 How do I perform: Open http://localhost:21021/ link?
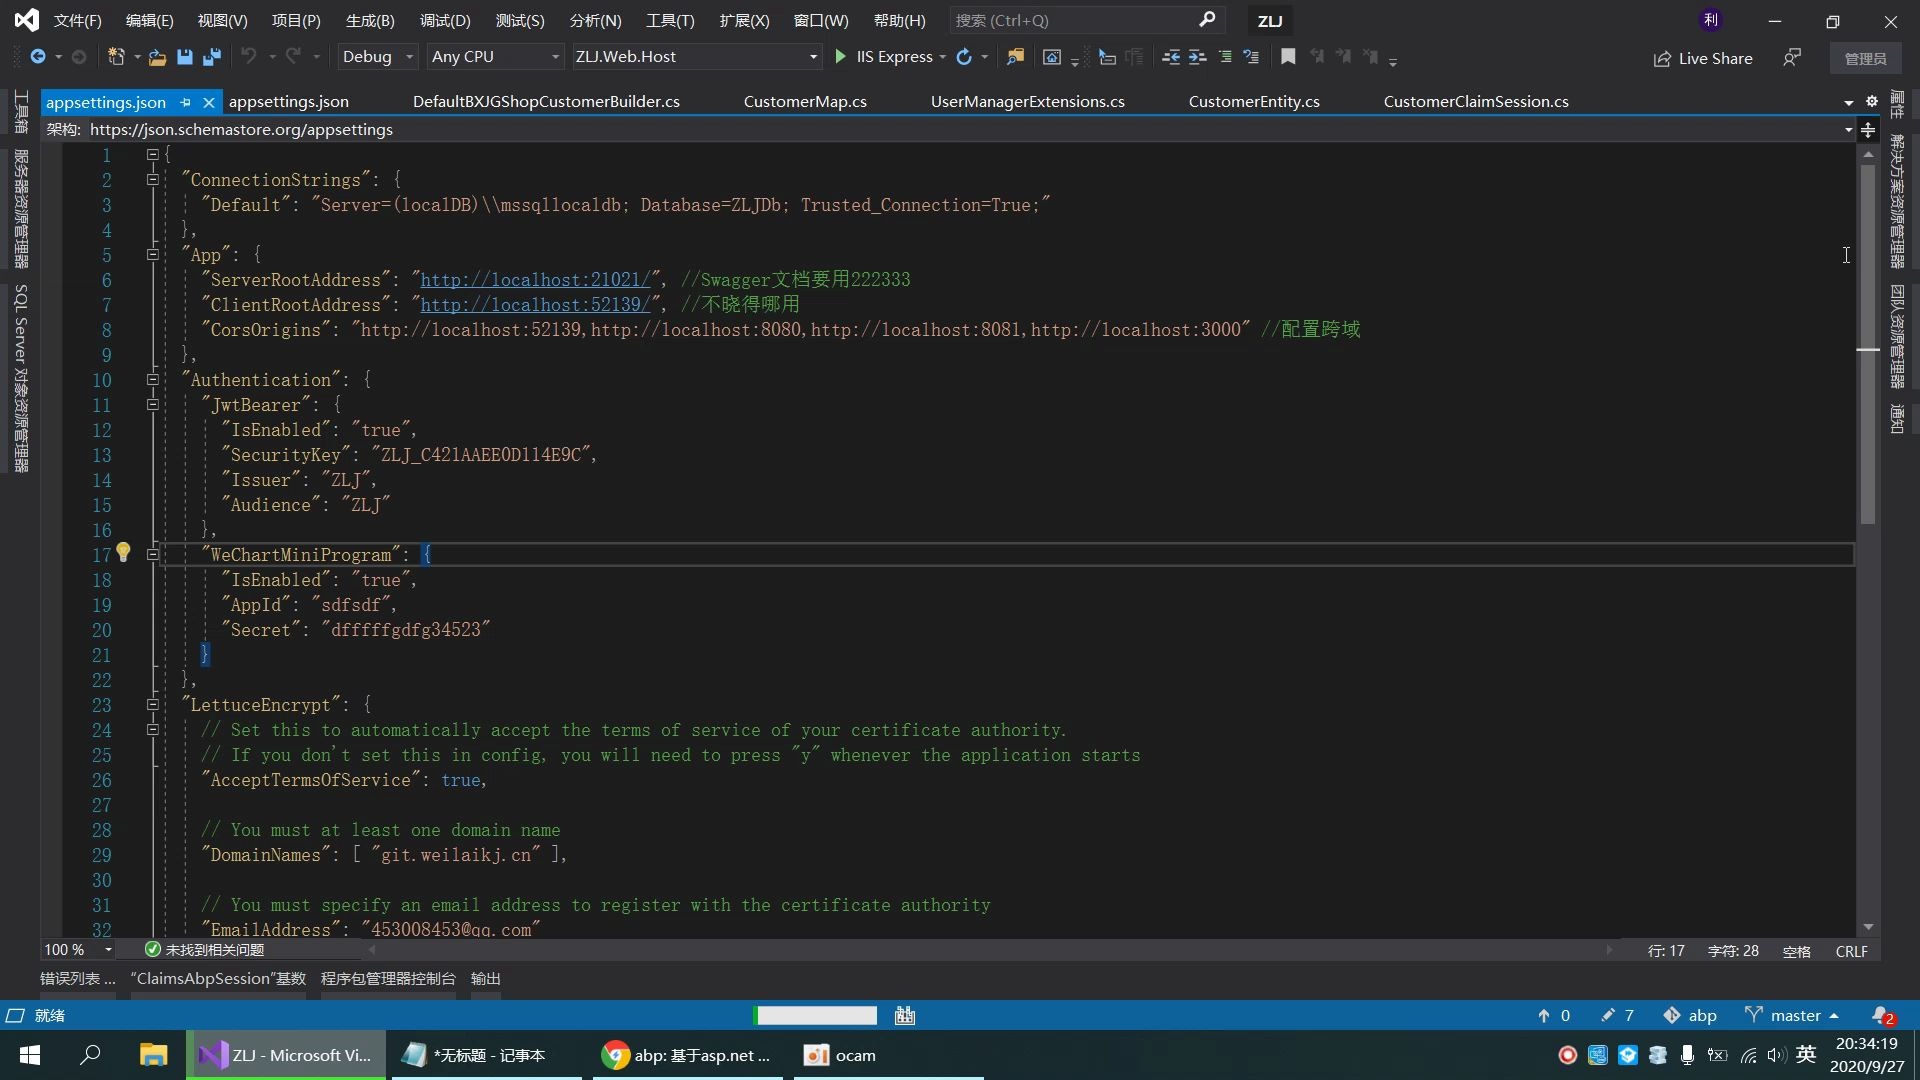coord(533,278)
